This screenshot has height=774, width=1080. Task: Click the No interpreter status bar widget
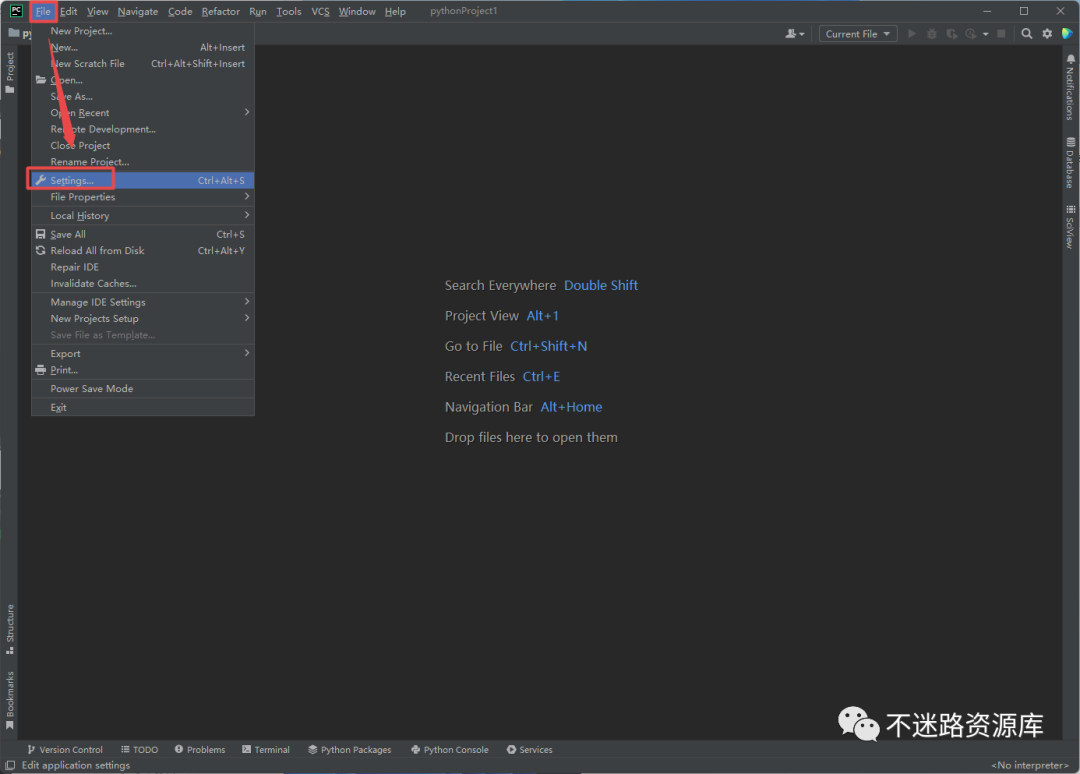1030,765
